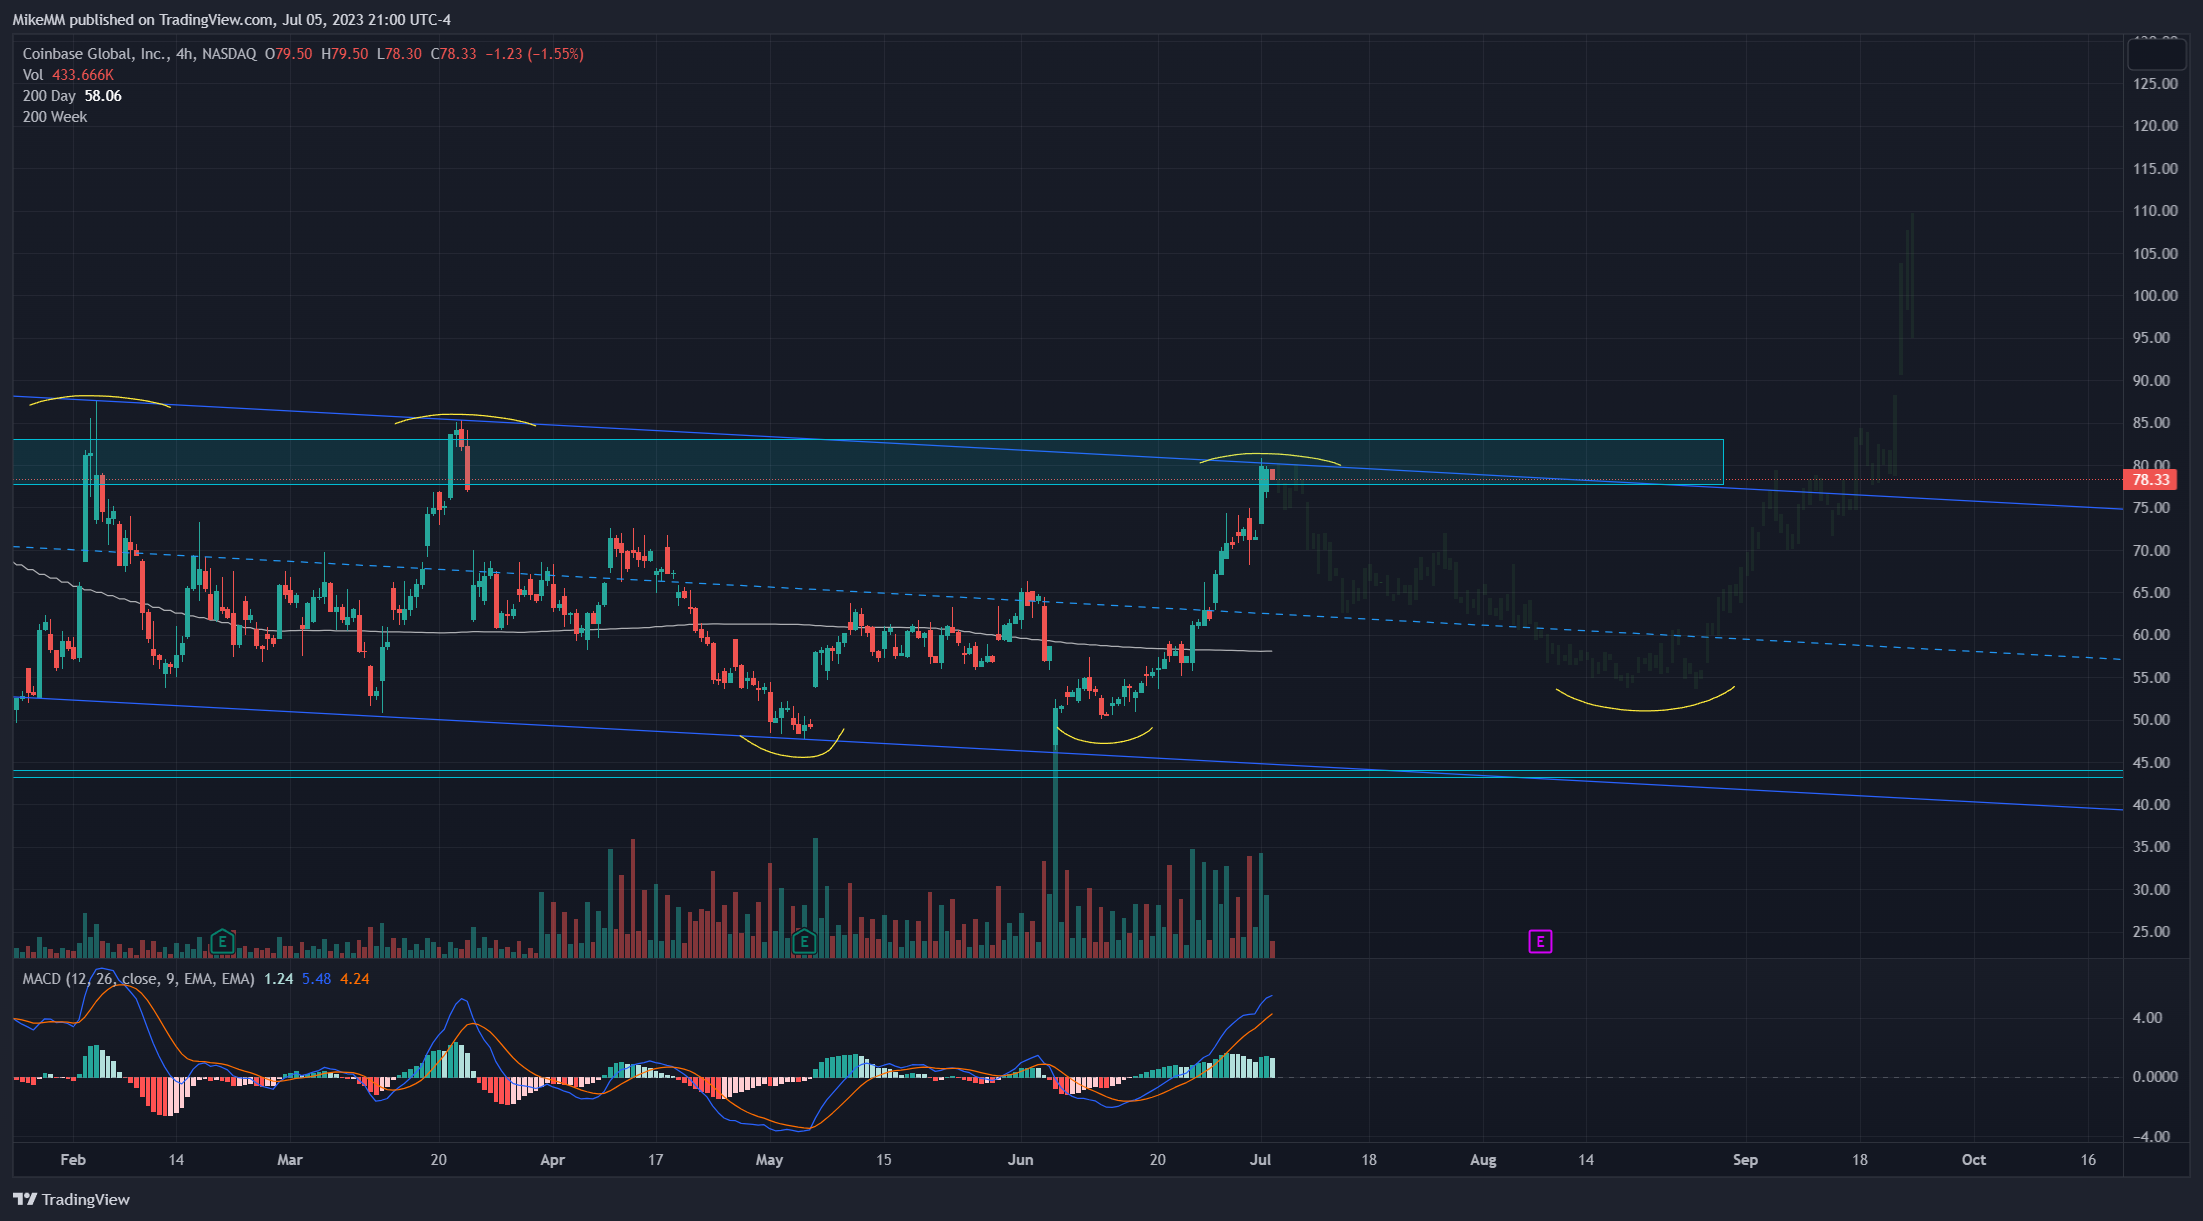Click the −1.23 (−1.55%) change value
This screenshot has height=1221, width=2203.
(x=535, y=54)
